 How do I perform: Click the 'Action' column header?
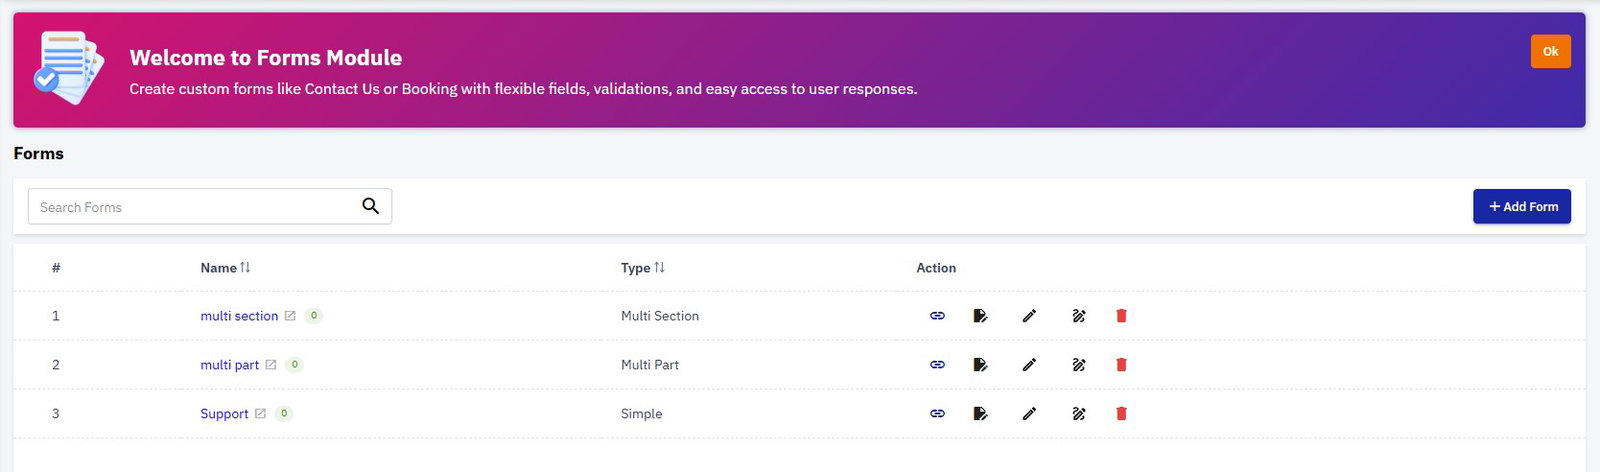936,268
